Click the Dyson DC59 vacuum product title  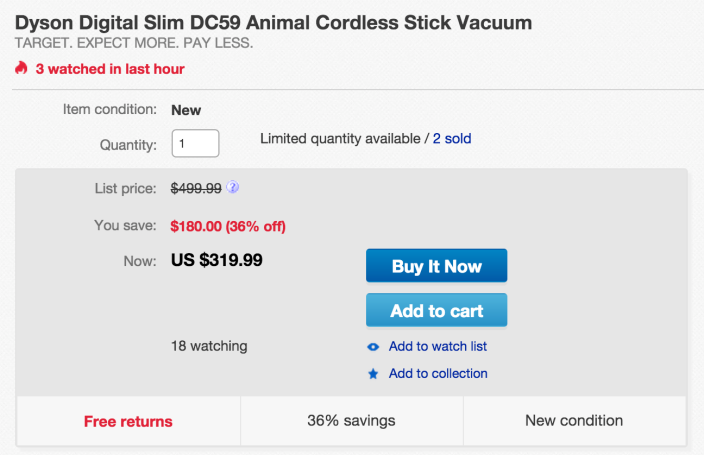pyautogui.click(x=273, y=22)
